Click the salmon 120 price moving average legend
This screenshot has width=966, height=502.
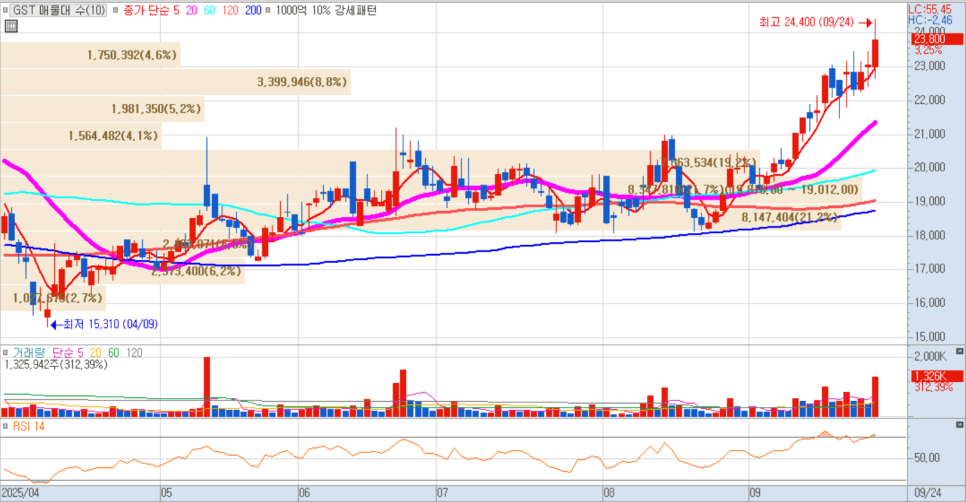pyautogui.click(x=230, y=10)
